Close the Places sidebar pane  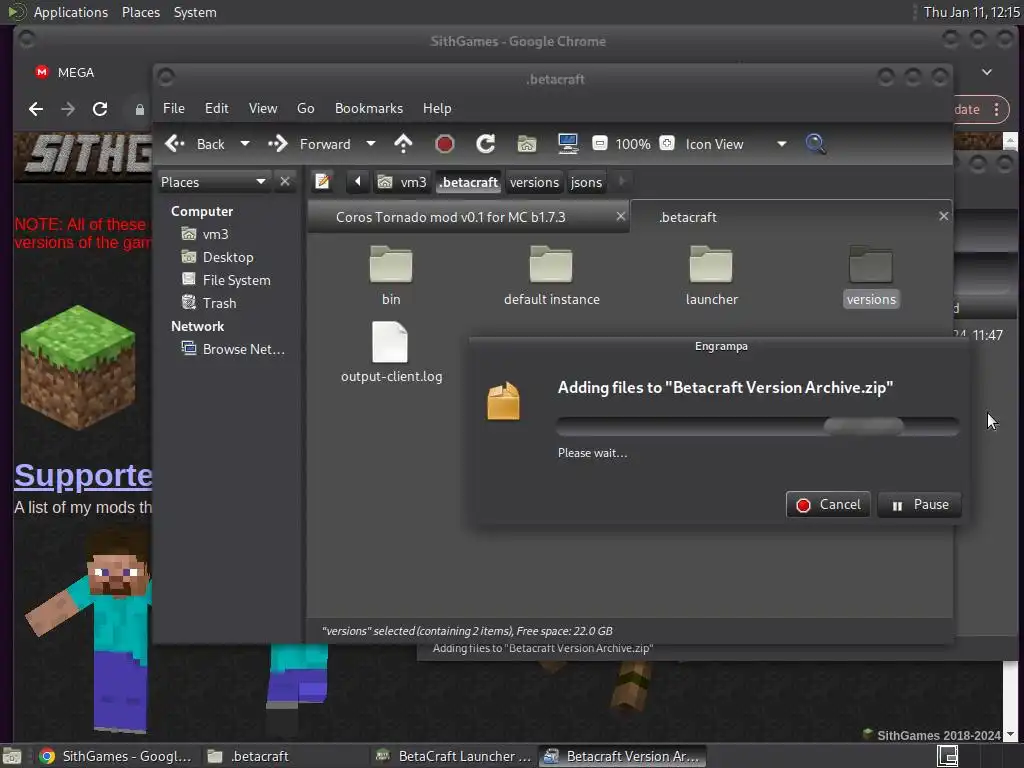(285, 182)
